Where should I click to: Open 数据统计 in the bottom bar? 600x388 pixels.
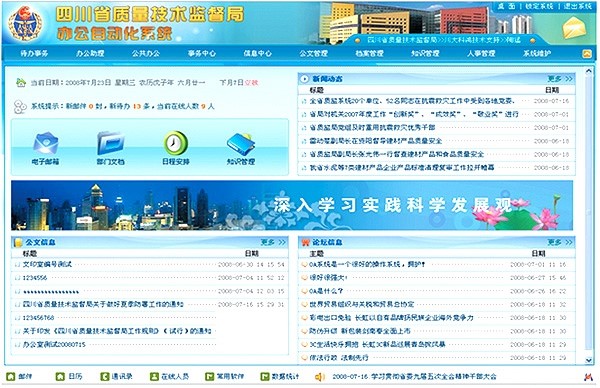(280, 377)
